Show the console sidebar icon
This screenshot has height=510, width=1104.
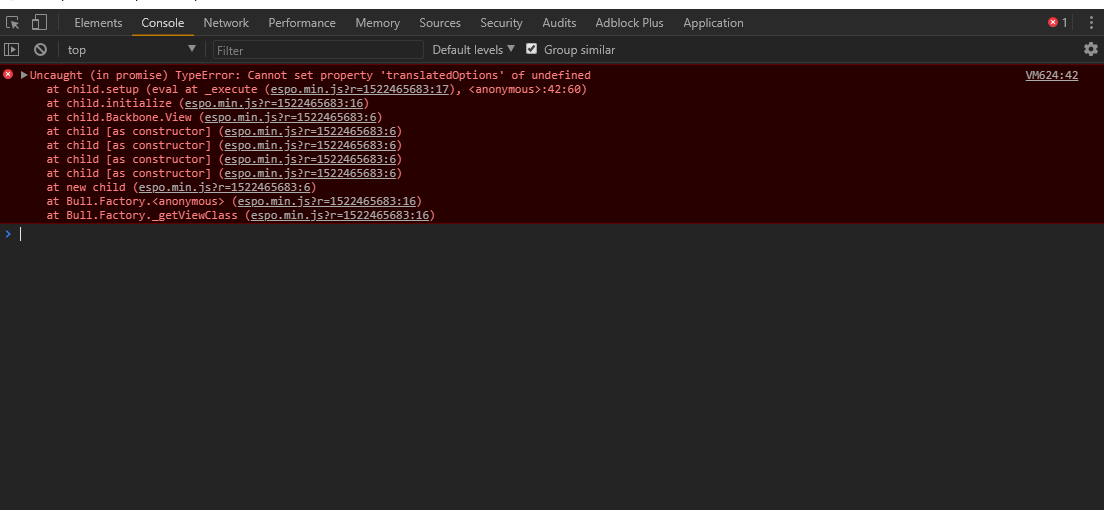coord(12,49)
